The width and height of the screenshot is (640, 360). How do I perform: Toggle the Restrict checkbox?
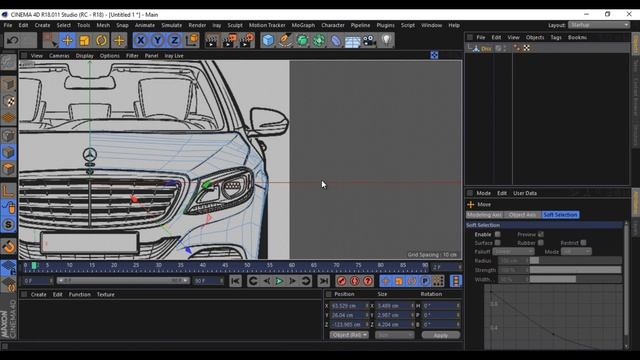[x=584, y=243]
